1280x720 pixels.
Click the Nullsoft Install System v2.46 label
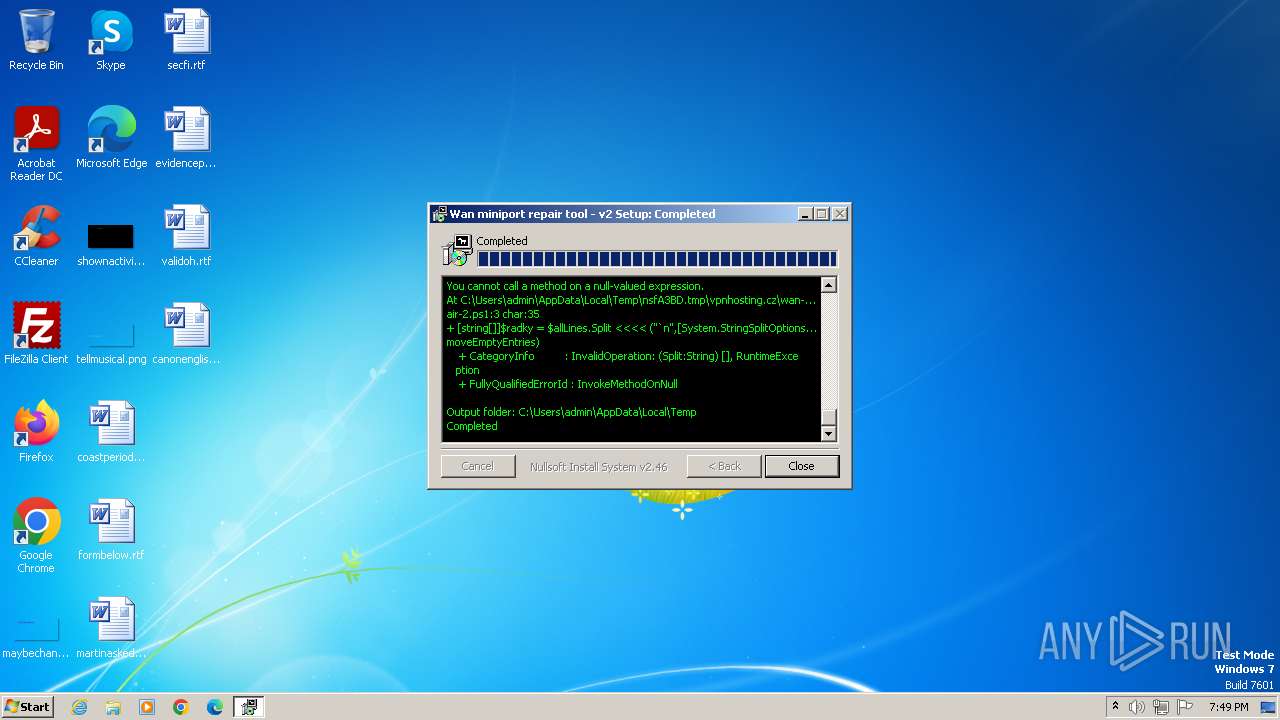pyautogui.click(x=598, y=467)
